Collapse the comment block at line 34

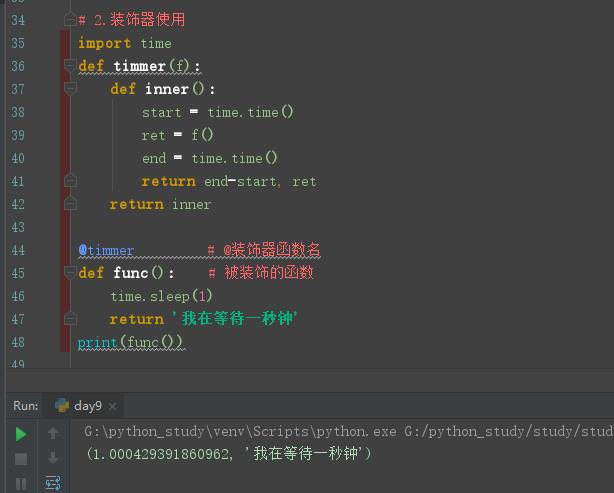coord(70,19)
